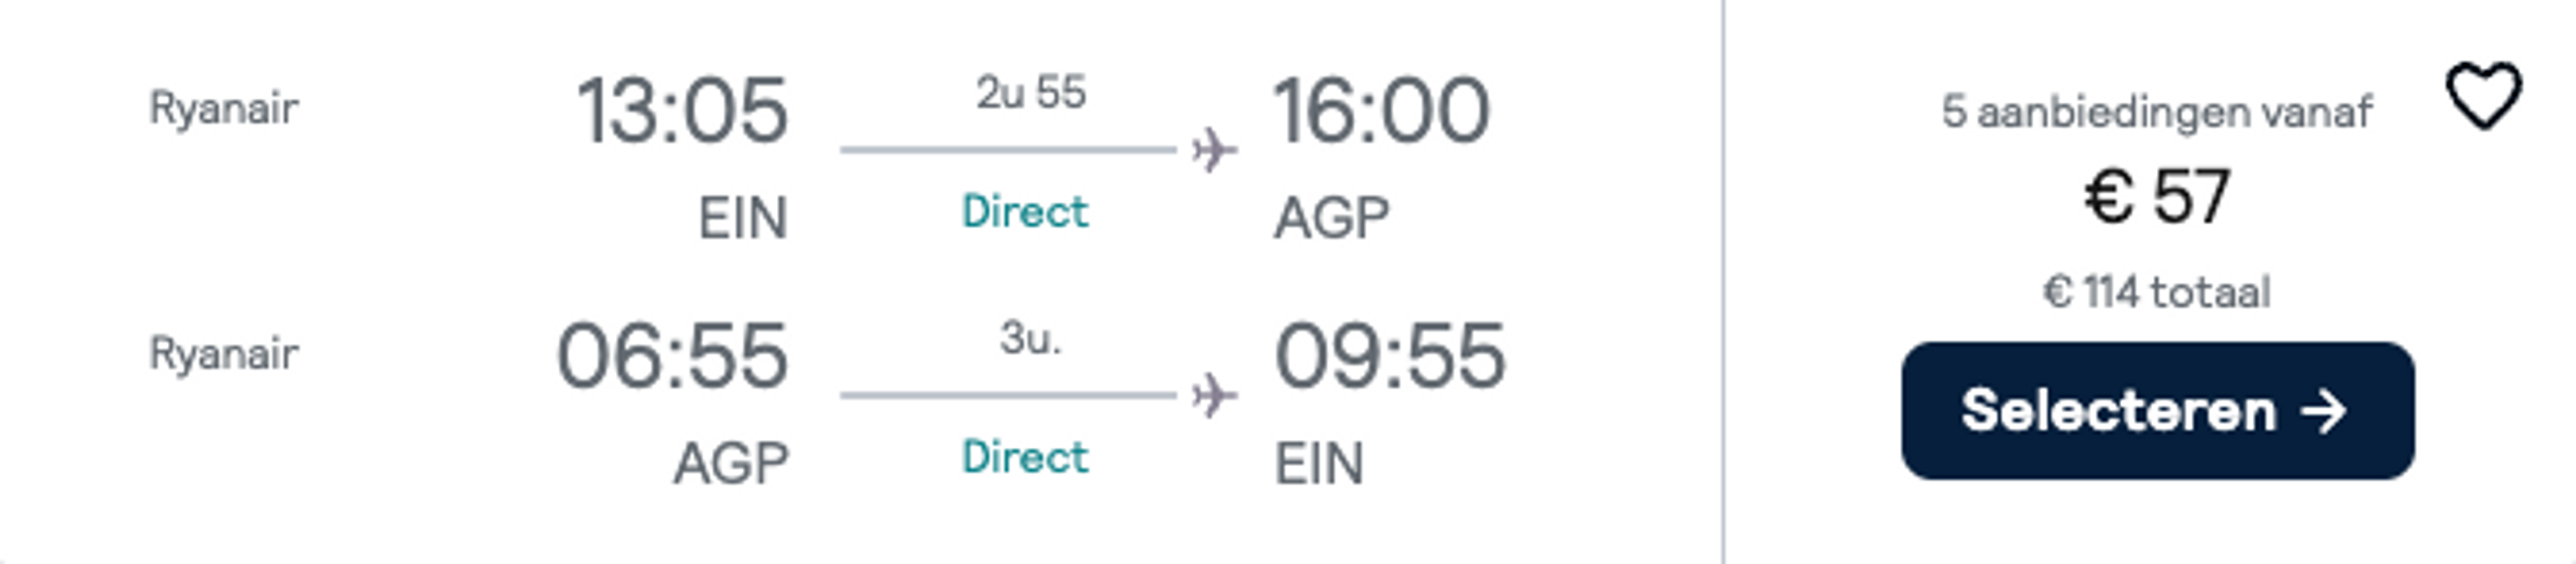
Task: Click the outbound flight airplane icon
Action: (x=1214, y=150)
